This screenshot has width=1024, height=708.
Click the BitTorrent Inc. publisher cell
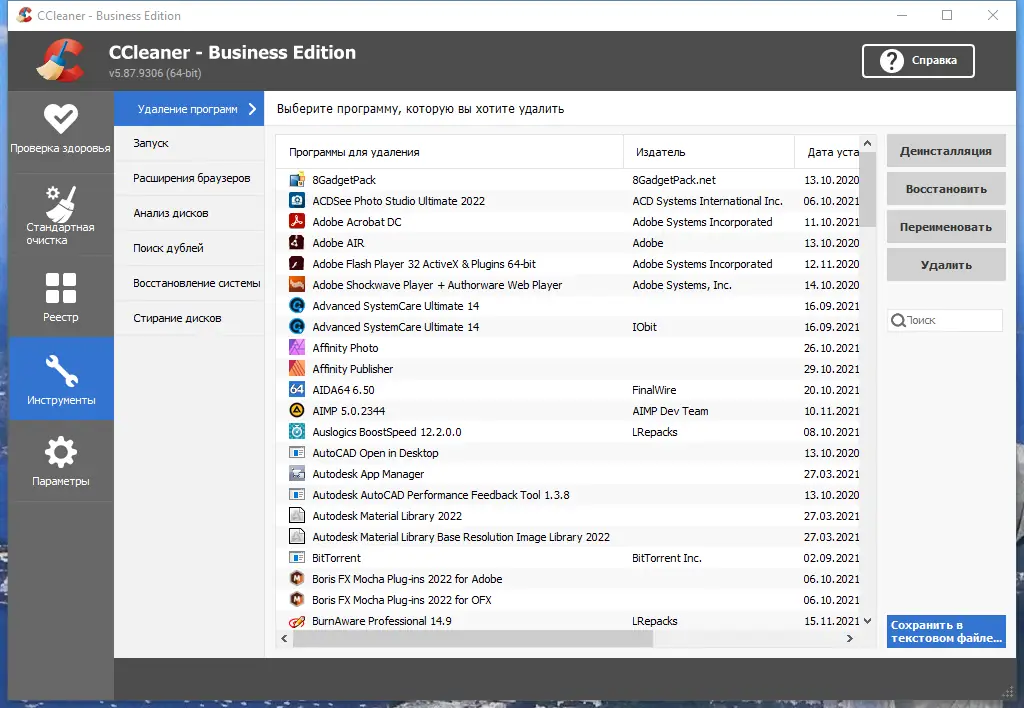(x=667, y=558)
